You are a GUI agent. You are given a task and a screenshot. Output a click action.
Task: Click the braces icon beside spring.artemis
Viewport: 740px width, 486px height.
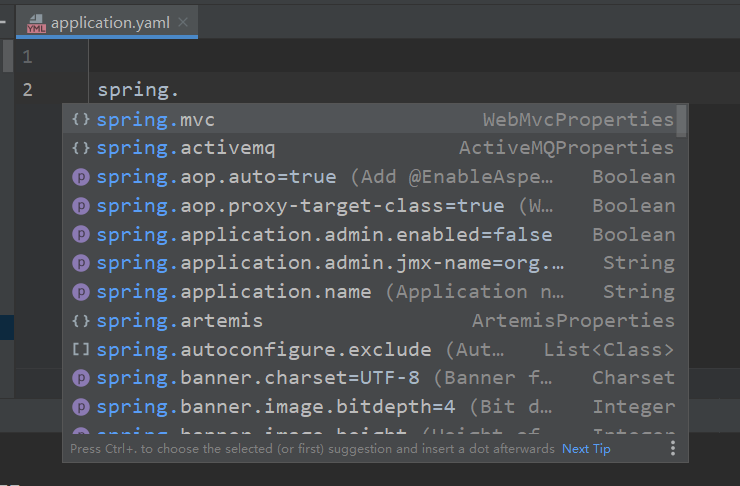point(81,321)
